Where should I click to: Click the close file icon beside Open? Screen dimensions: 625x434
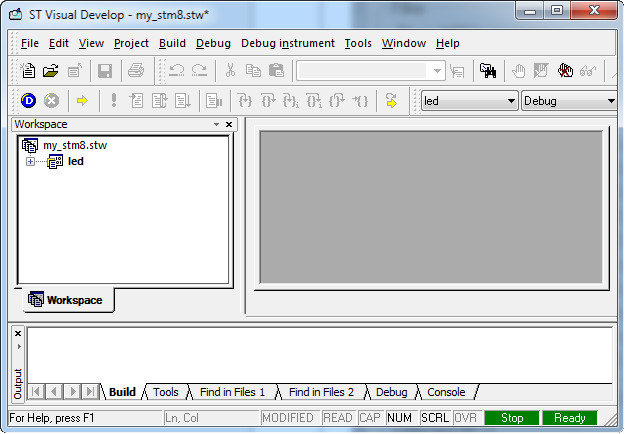pos(75,71)
